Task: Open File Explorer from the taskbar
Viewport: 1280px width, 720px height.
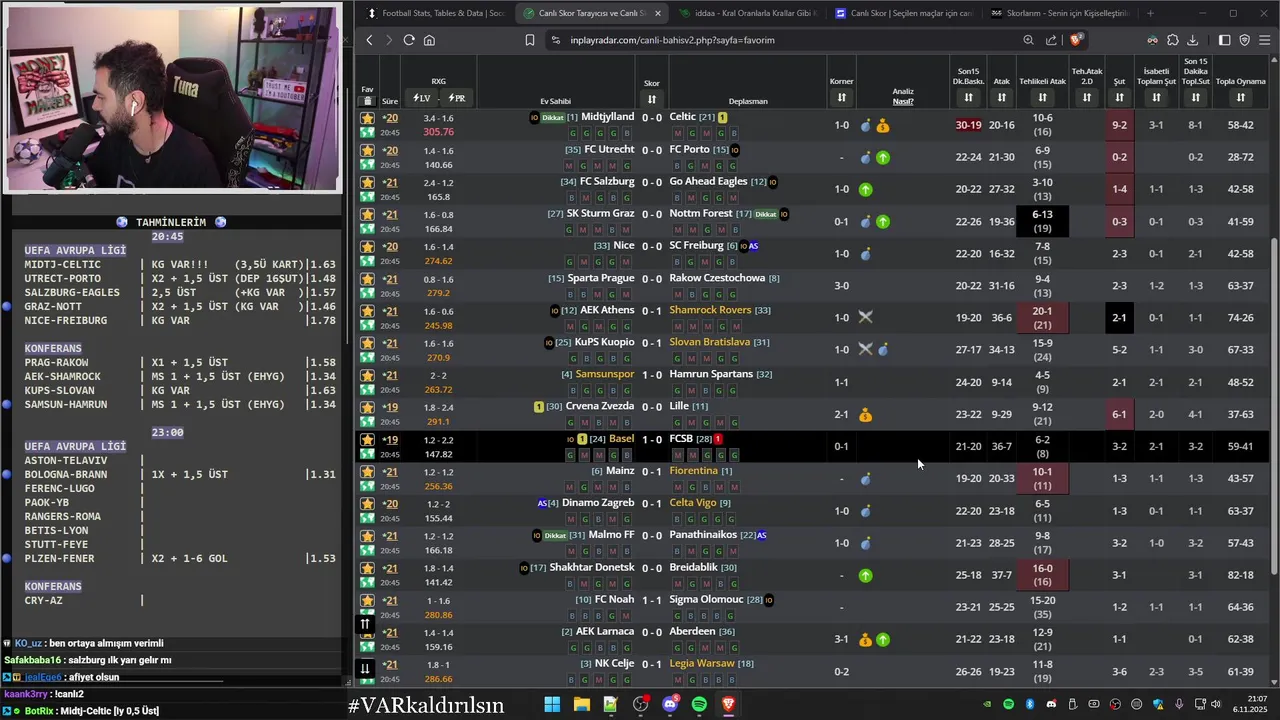Action: 582,705
